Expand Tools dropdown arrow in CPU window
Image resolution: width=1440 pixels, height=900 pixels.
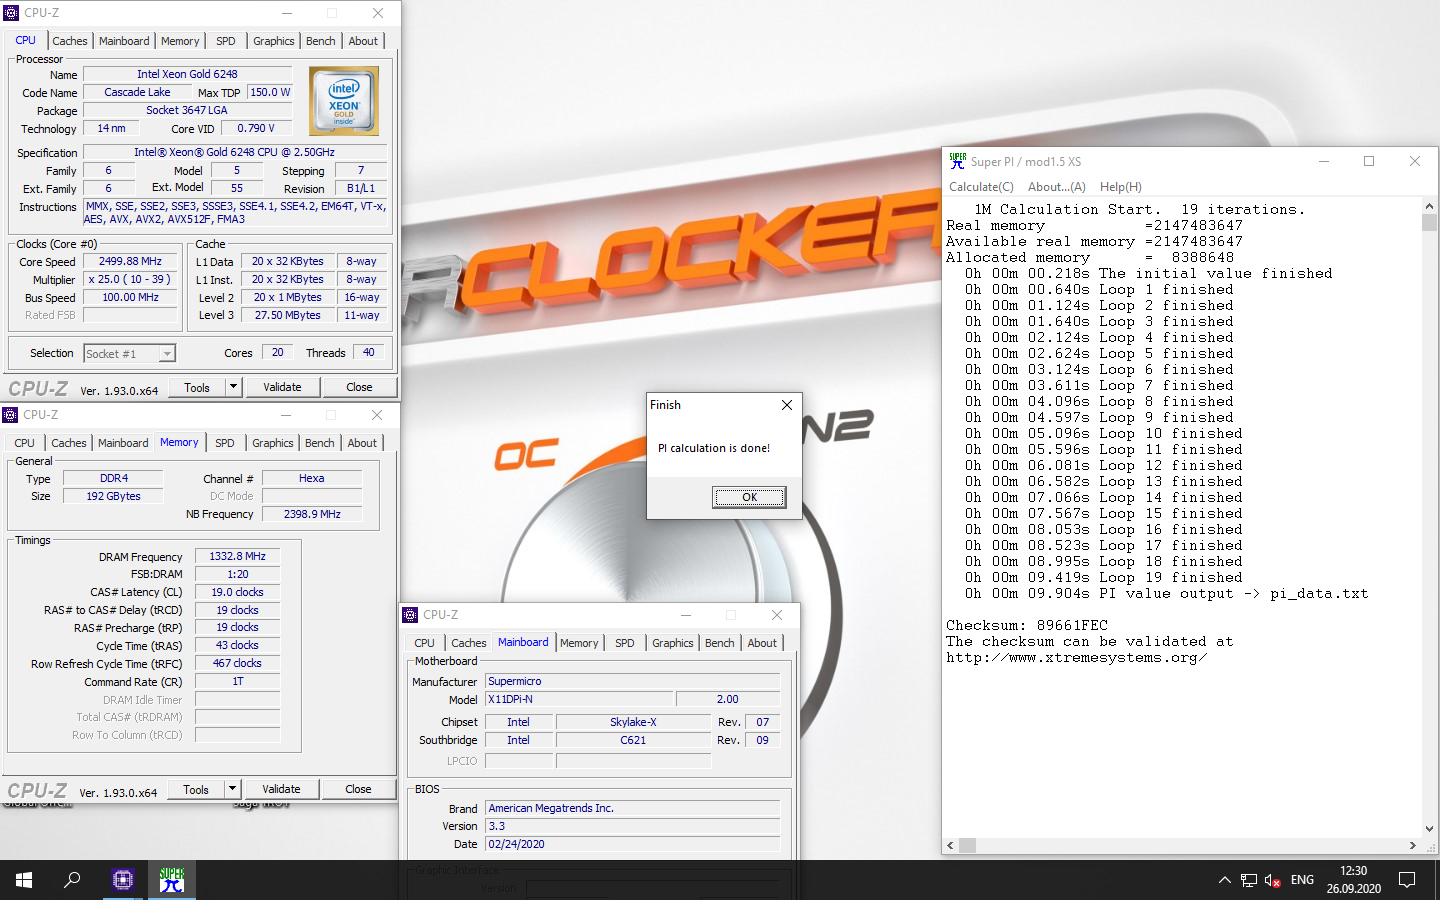tap(233, 387)
